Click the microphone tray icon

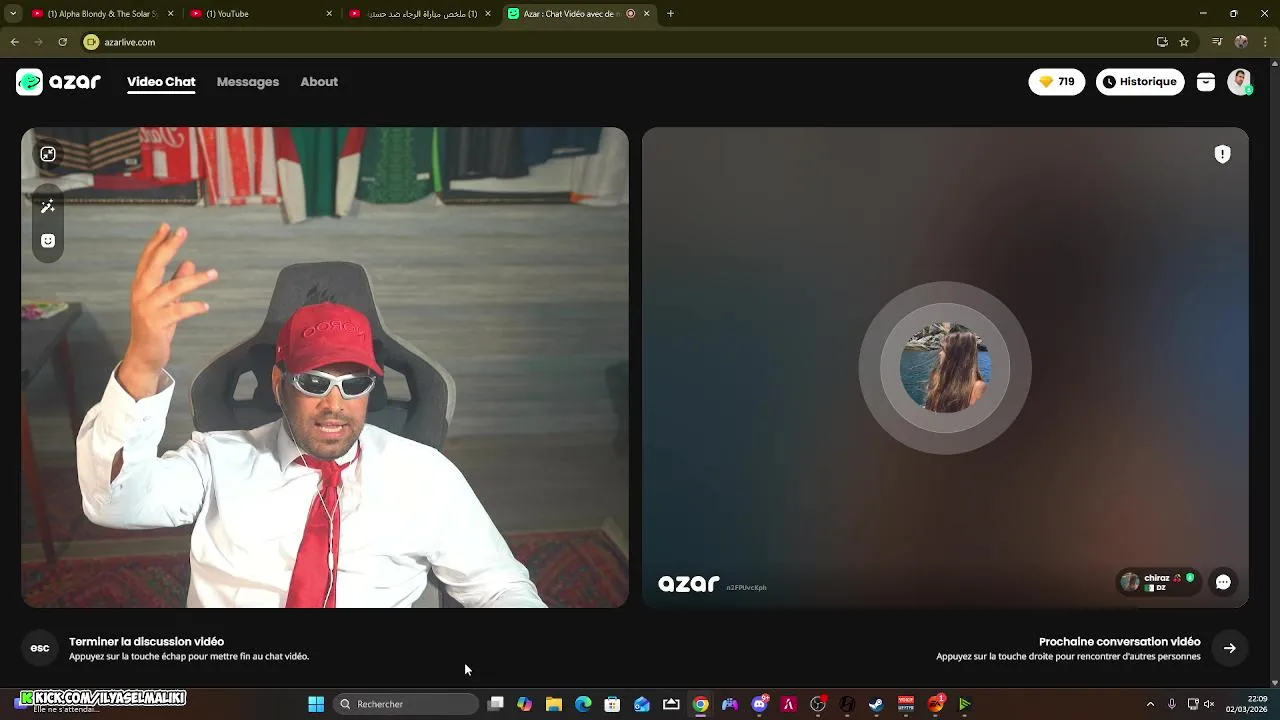(x=1172, y=704)
